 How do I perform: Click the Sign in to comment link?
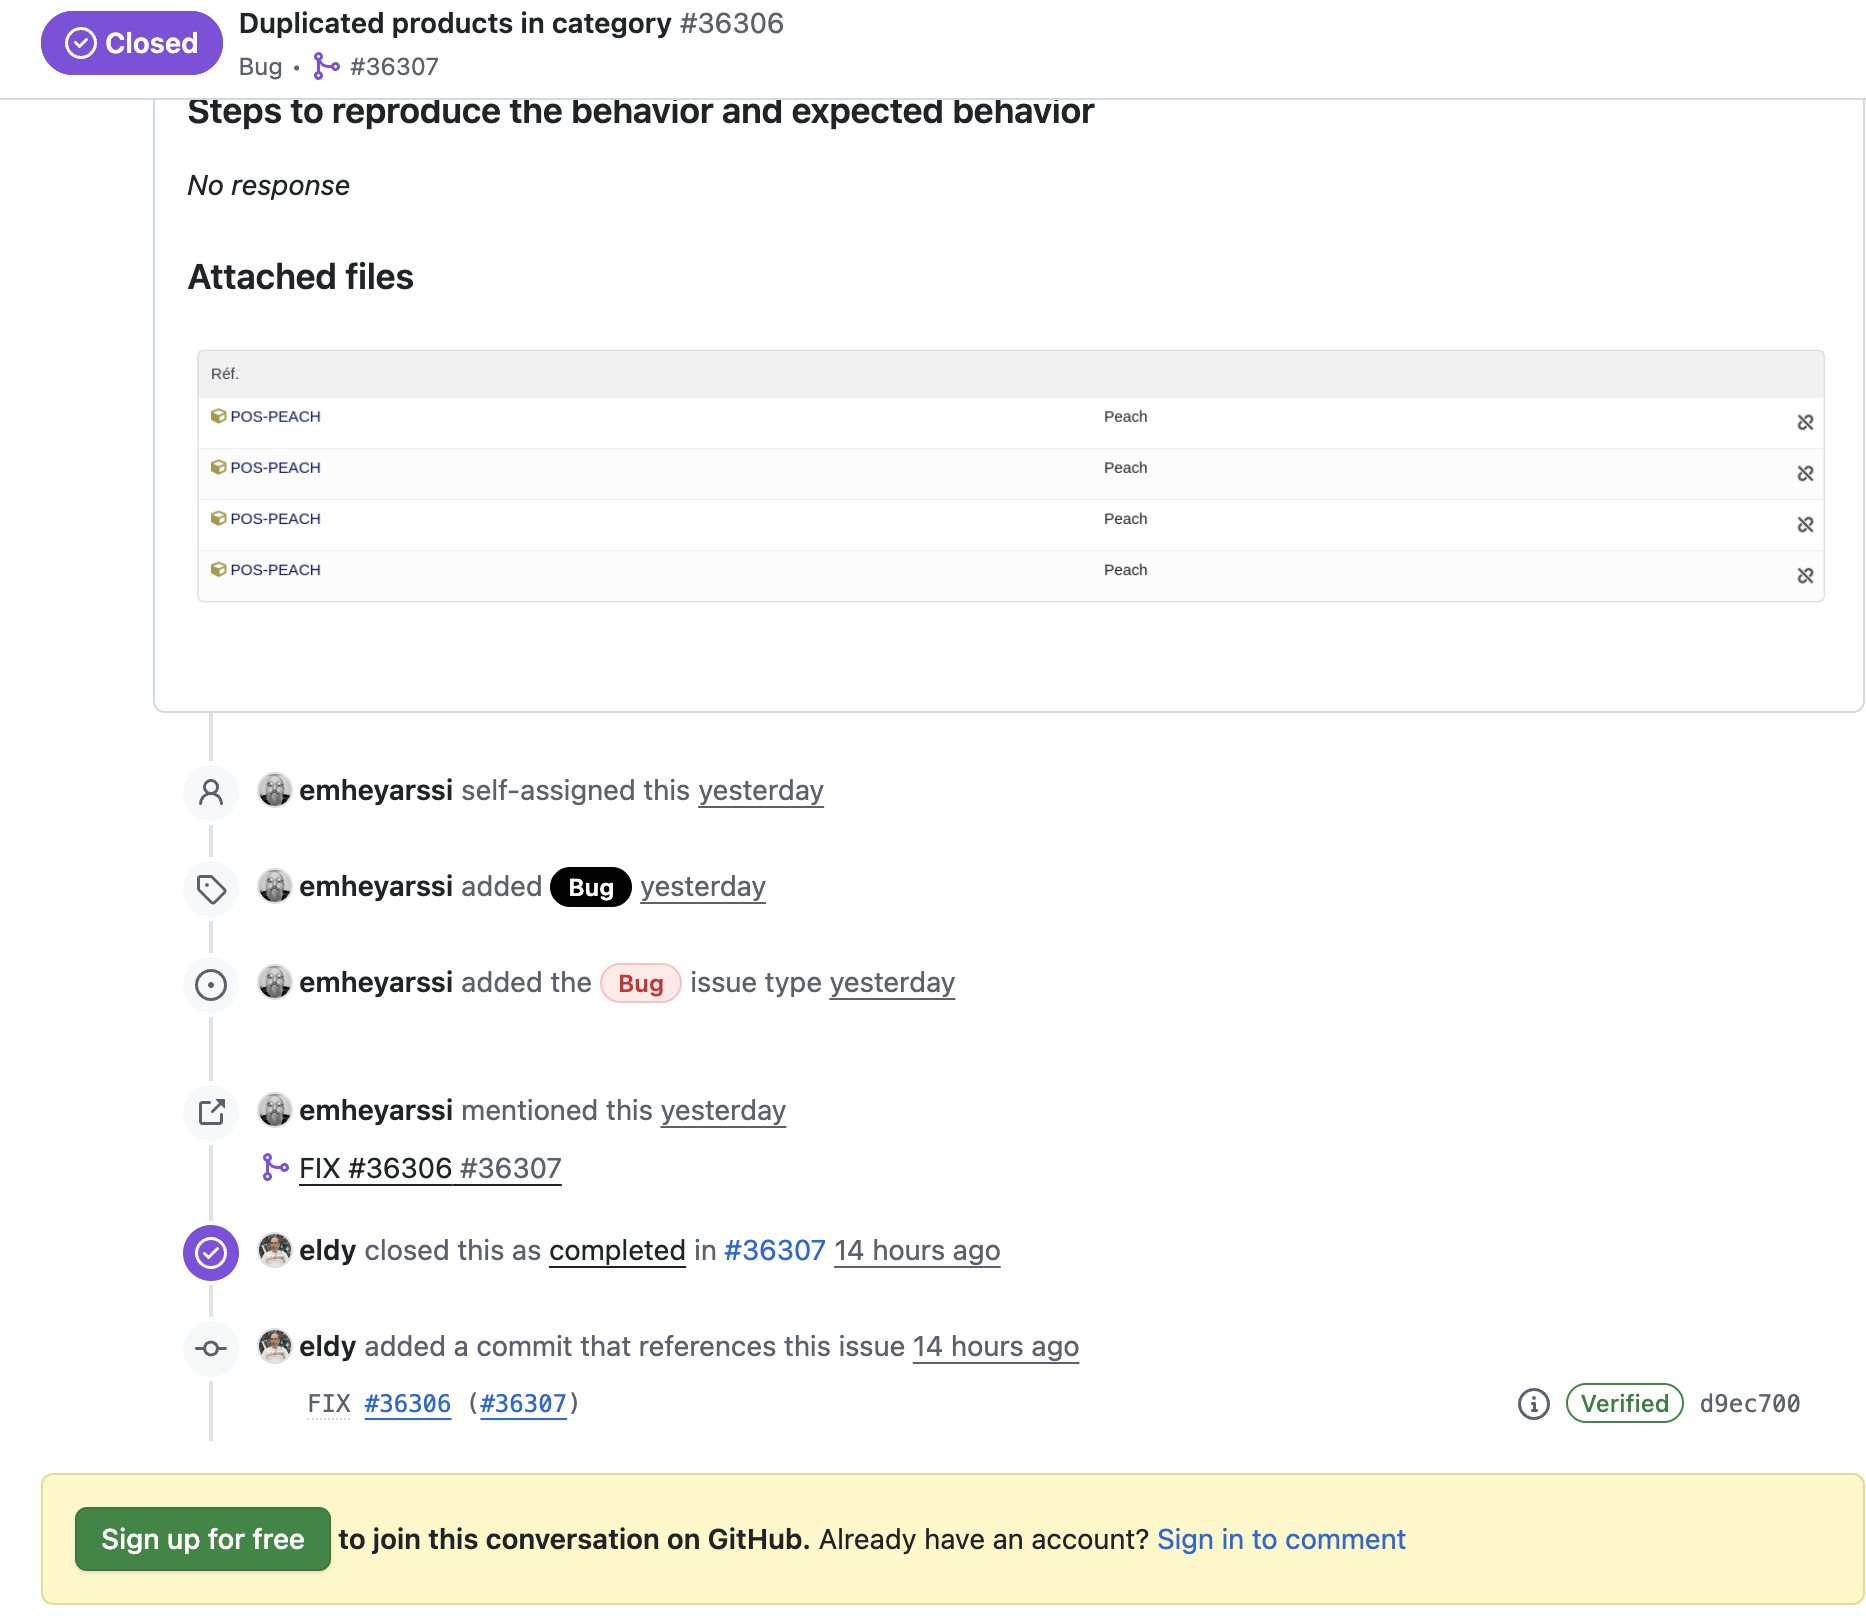(x=1280, y=1539)
